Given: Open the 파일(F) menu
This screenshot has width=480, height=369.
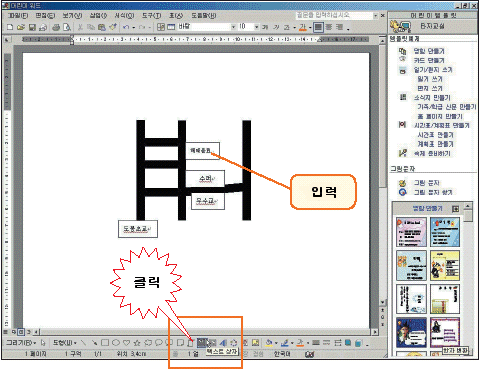Looking at the screenshot, I should coord(18,16).
